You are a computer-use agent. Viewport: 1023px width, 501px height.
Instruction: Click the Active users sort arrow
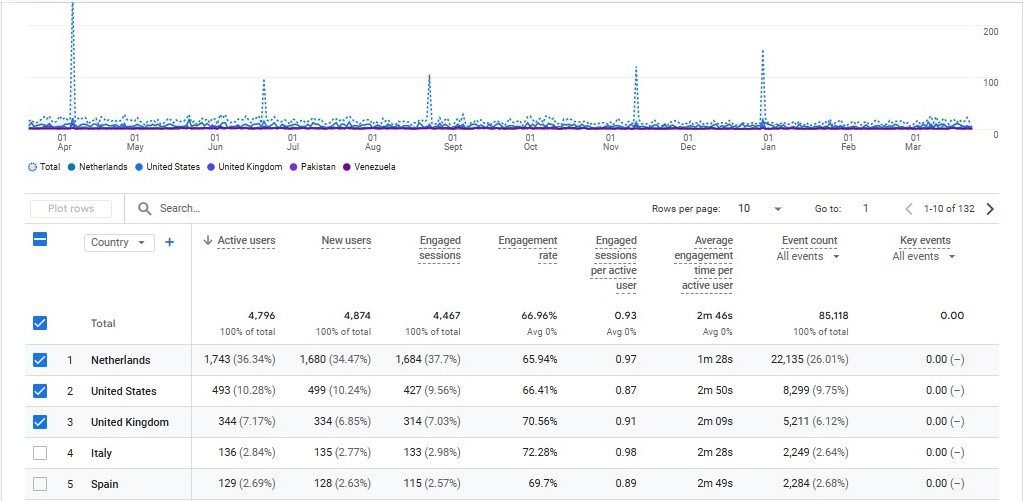point(207,240)
